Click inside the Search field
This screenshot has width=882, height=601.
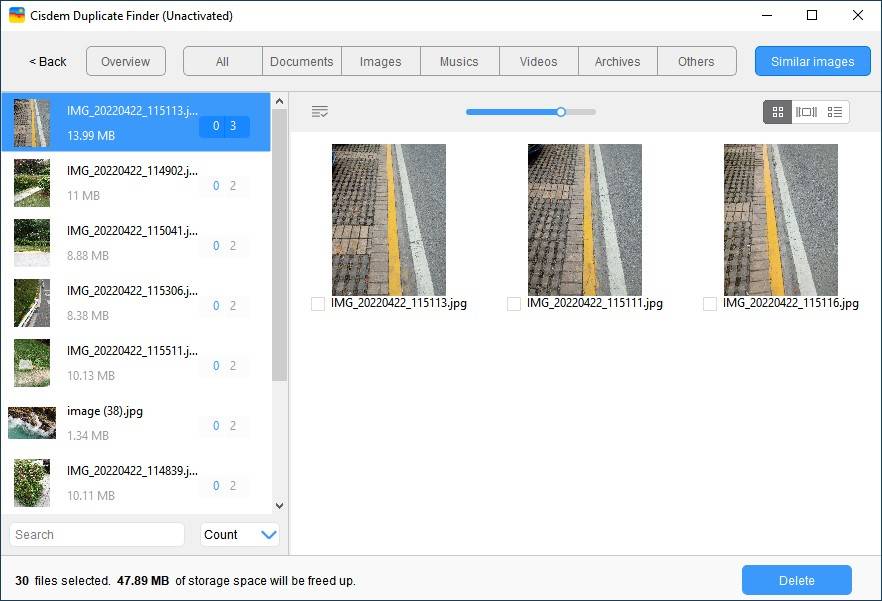tap(96, 534)
